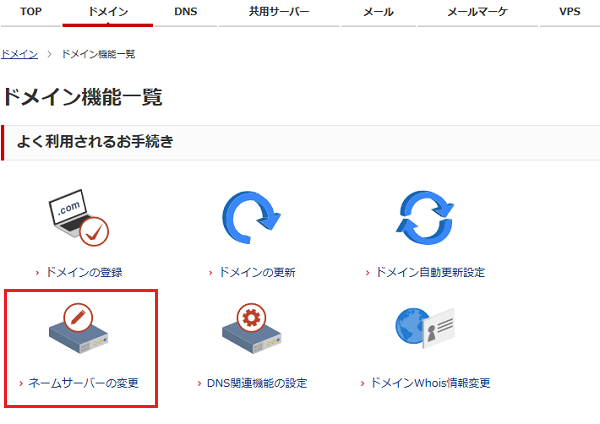600x424 pixels.
Task: Click the globe and ID card Whois icon
Action: 425,328
